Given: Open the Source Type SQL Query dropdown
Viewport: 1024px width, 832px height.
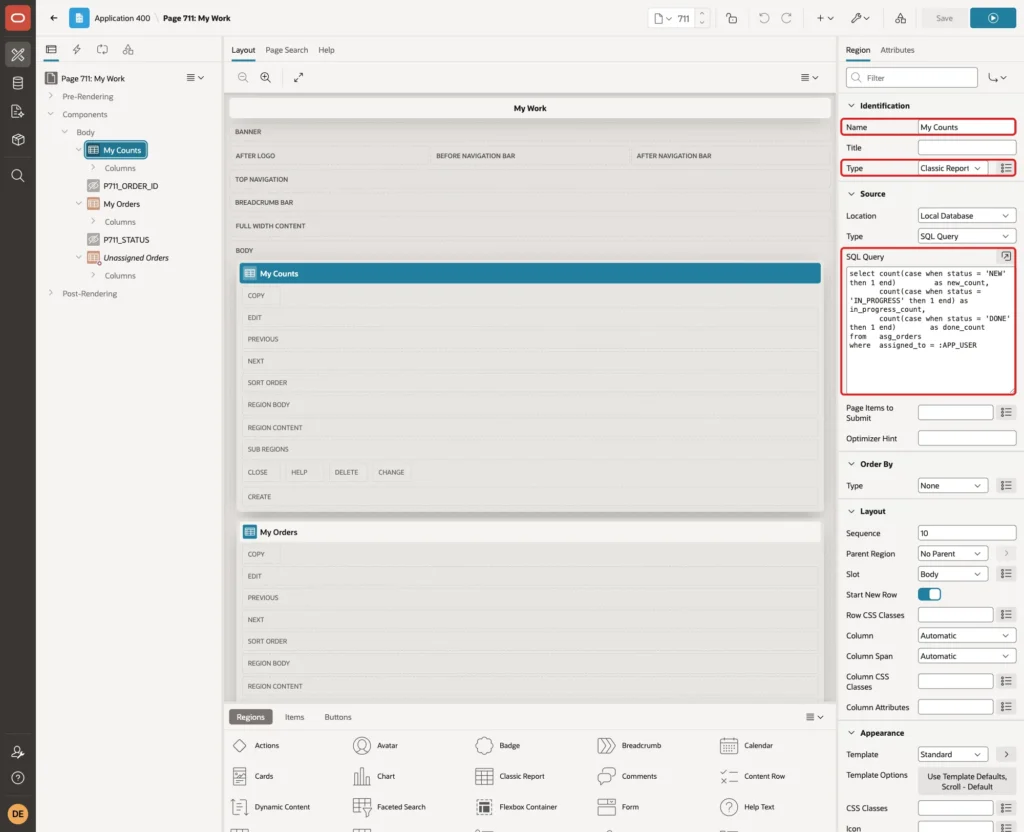Looking at the screenshot, I should pos(967,236).
